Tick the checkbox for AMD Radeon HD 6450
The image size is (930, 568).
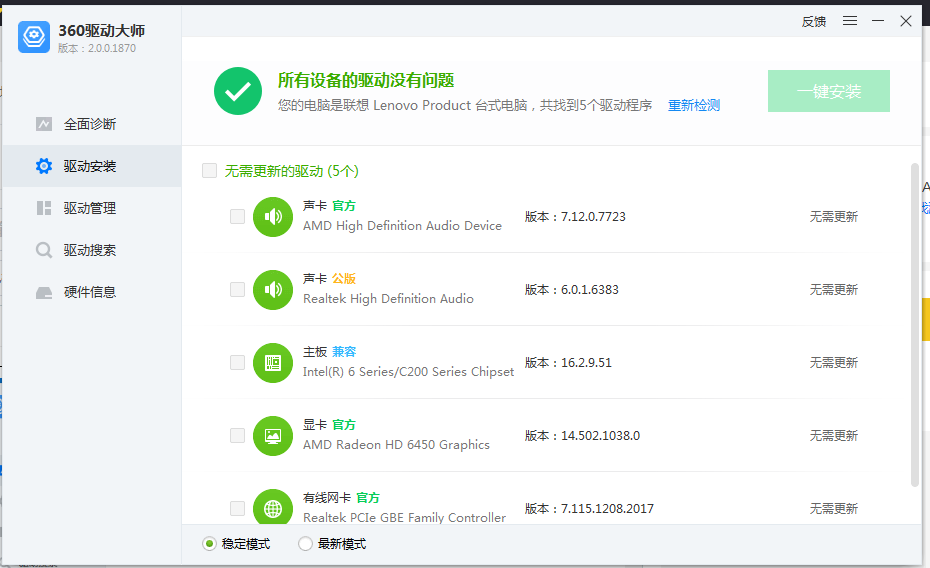237,435
